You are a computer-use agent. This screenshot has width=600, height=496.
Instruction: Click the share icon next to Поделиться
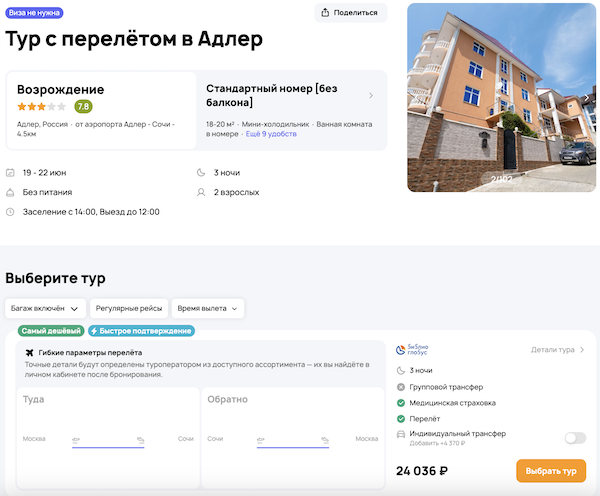pyautogui.click(x=325, y=13)
